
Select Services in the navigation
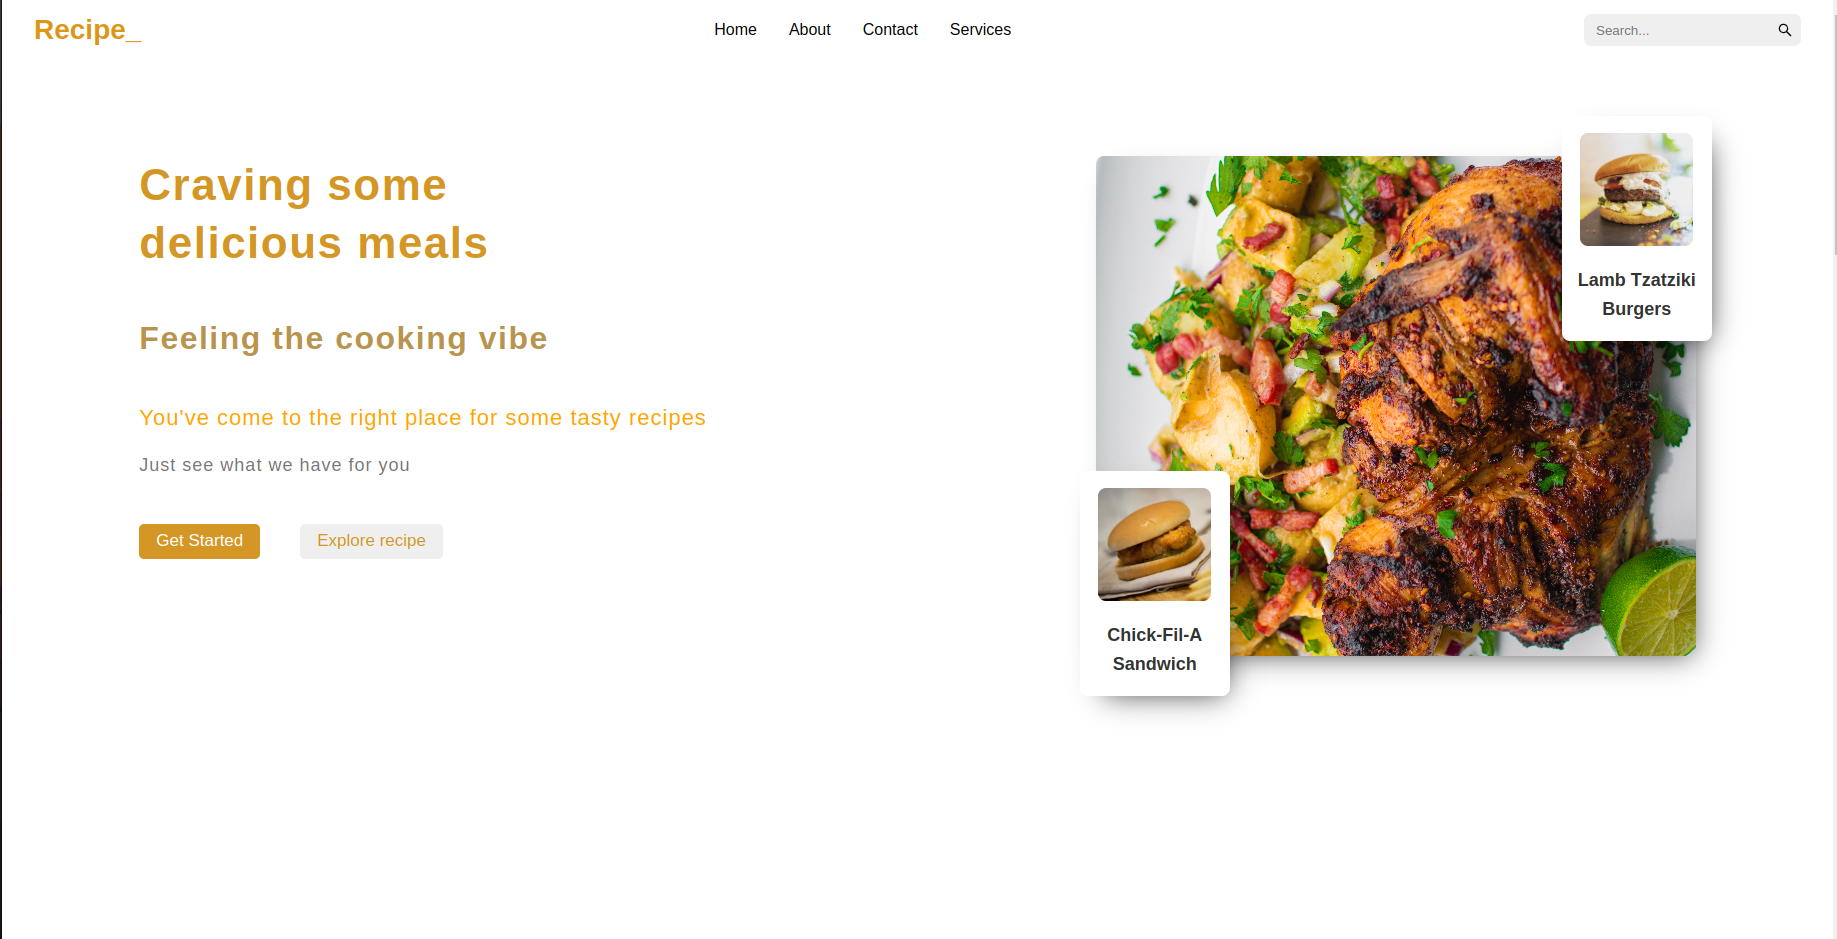980,30
